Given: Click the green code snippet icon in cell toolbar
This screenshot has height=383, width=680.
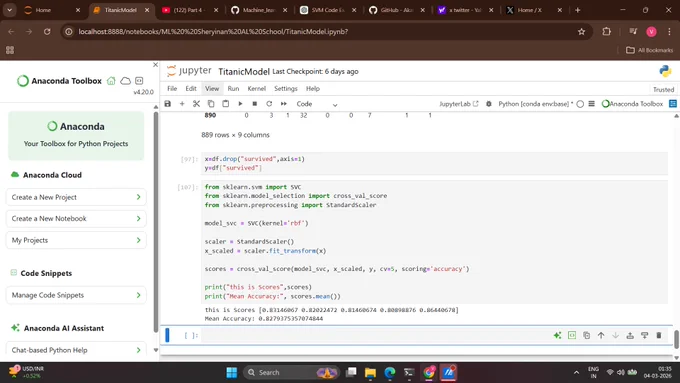Looking at the screenshot, I should point(572,335).
